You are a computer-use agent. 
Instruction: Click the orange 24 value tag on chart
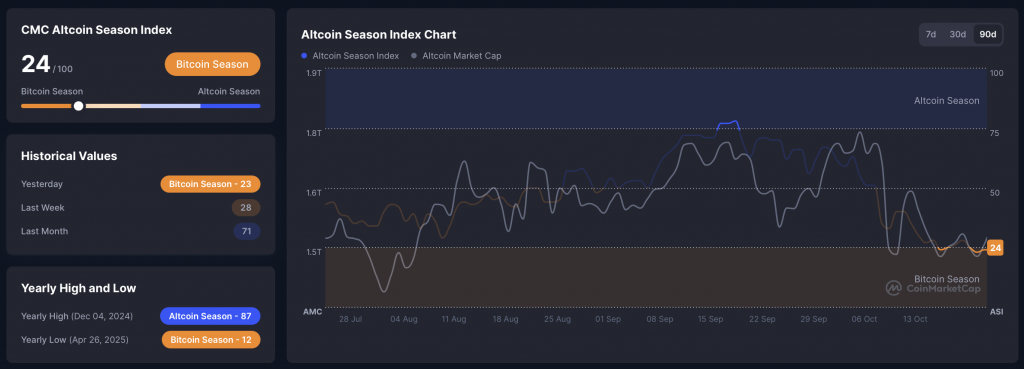point(995,248)
